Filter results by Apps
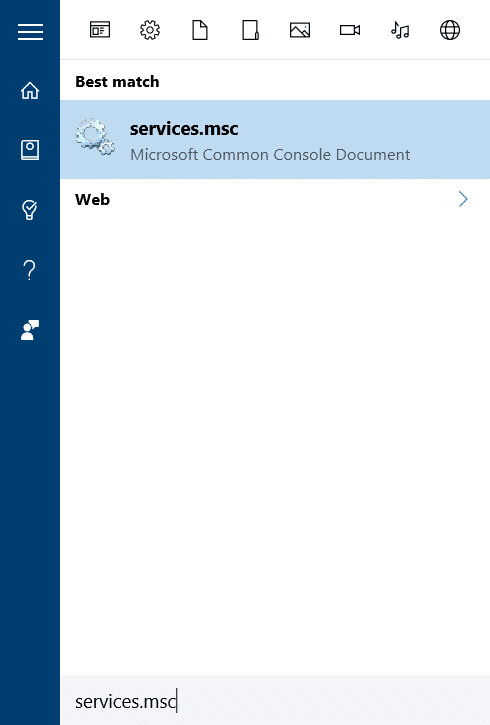 100,30
